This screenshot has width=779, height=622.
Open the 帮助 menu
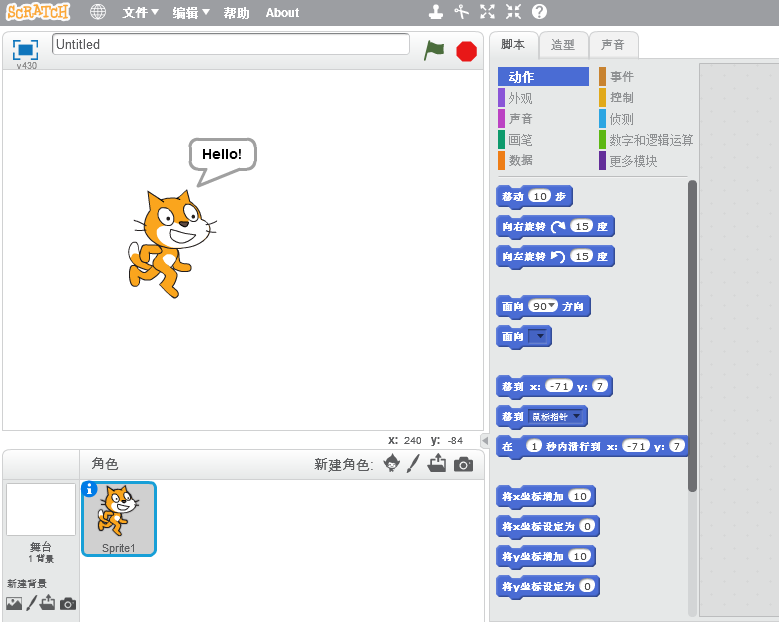coord(236,13)
